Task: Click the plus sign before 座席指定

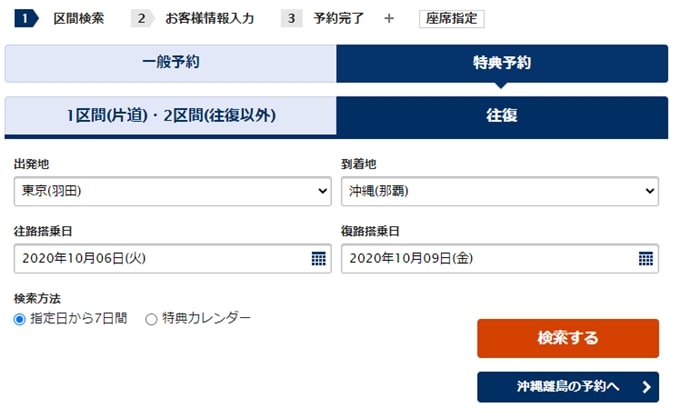Action: tap(389, 19)
